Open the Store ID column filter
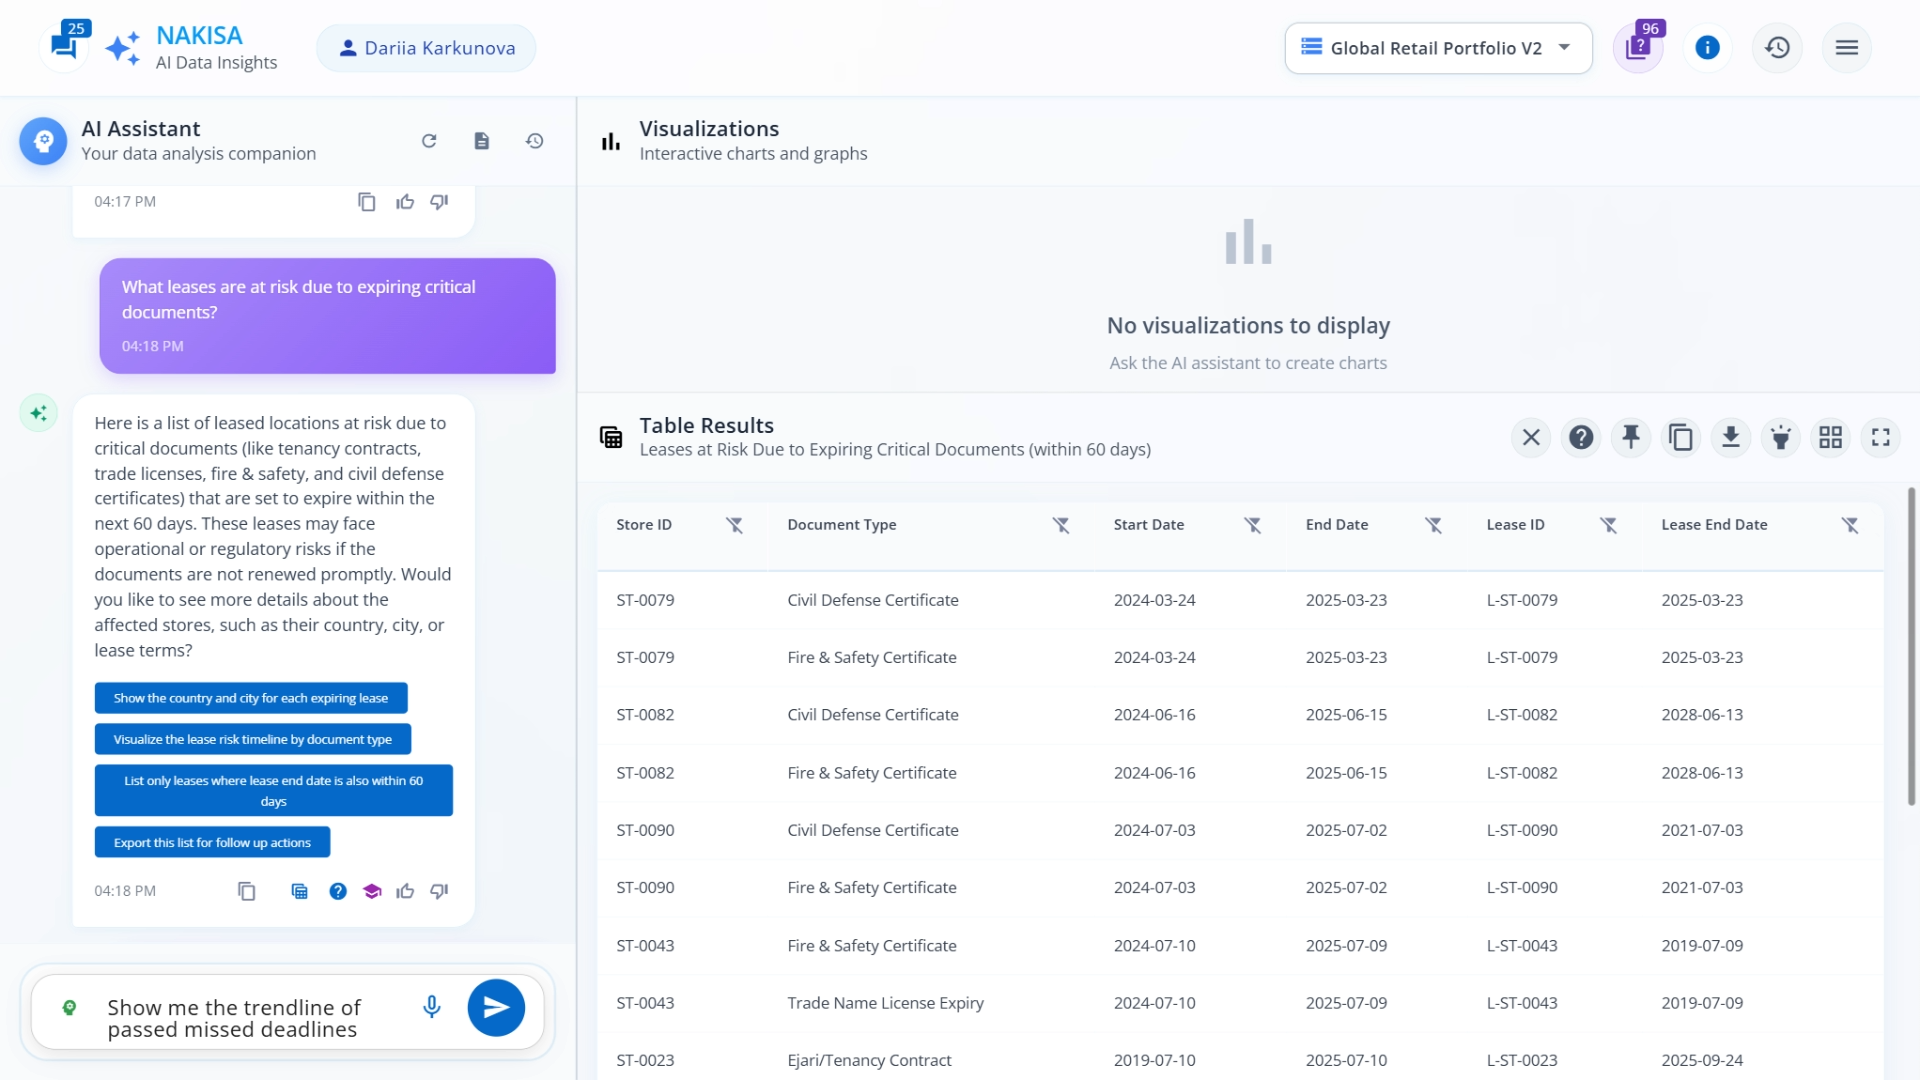 [x=735, y=526]
